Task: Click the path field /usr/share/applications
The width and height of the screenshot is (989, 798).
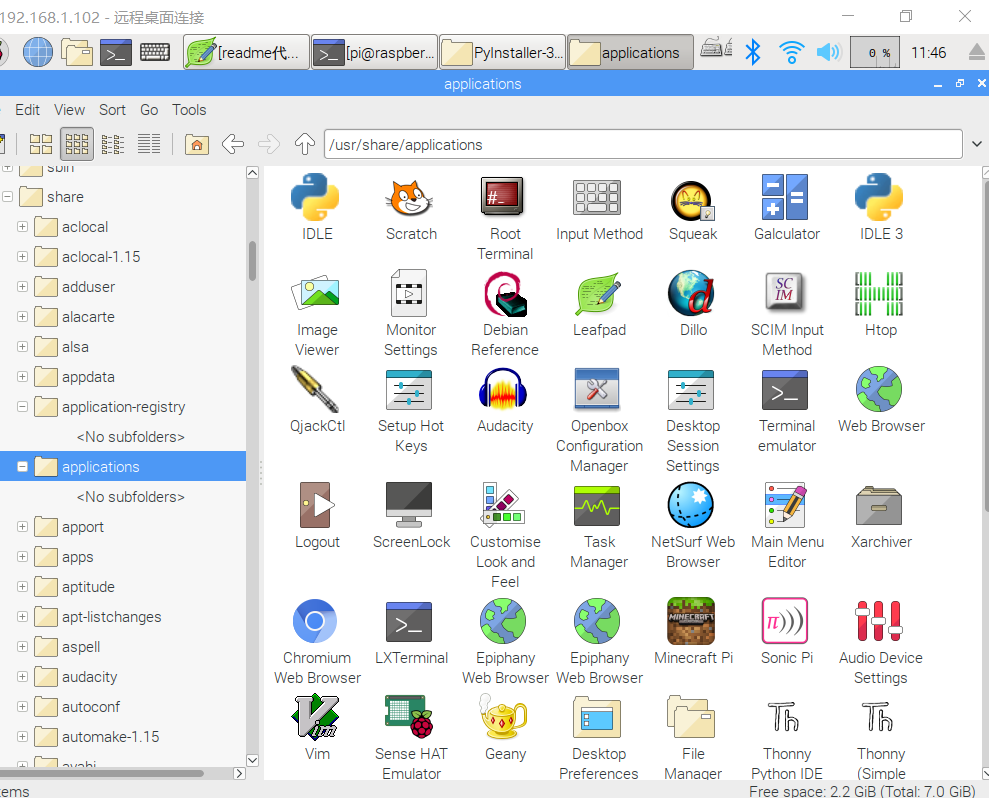Action: (643, 144)
